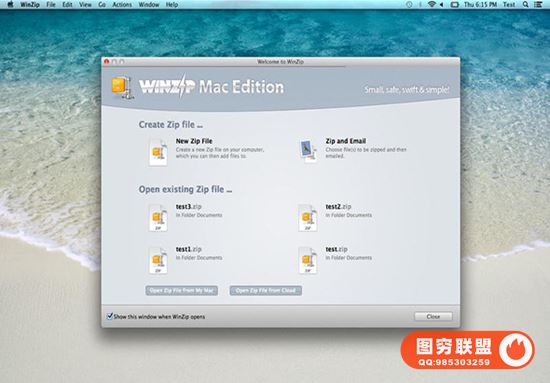Click the Test user name in menu bar
Screen dimensions: 550x383
[x=509, y=5]
